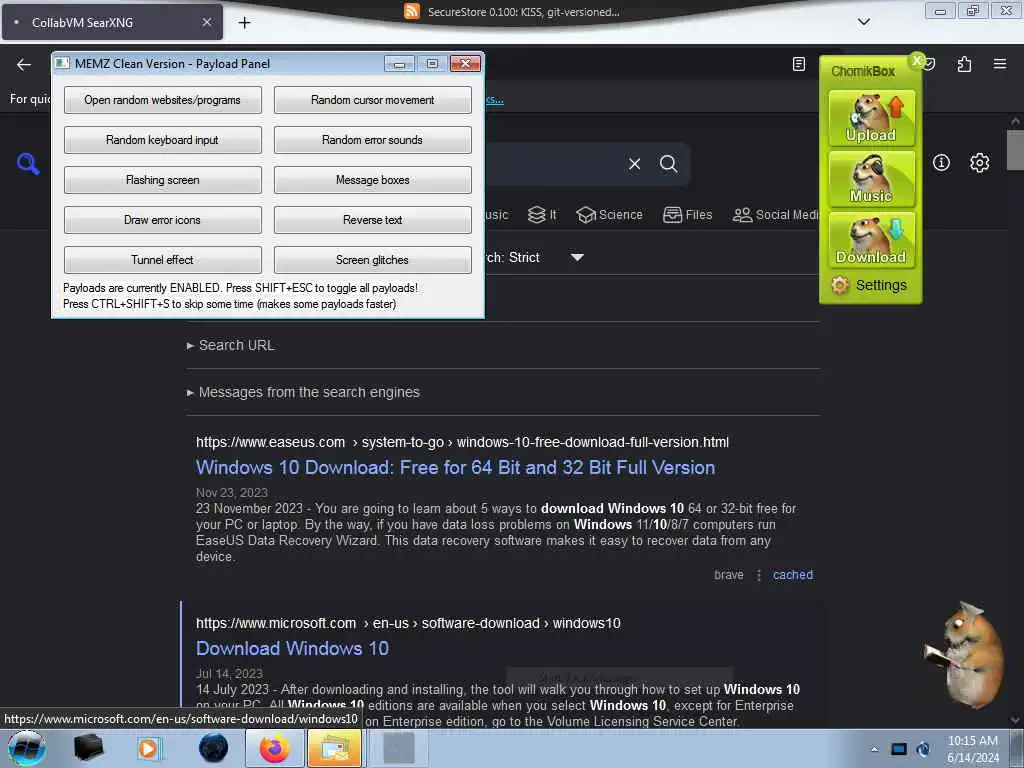
Task: Switch to the Science search category
Action: coord(610,215)
